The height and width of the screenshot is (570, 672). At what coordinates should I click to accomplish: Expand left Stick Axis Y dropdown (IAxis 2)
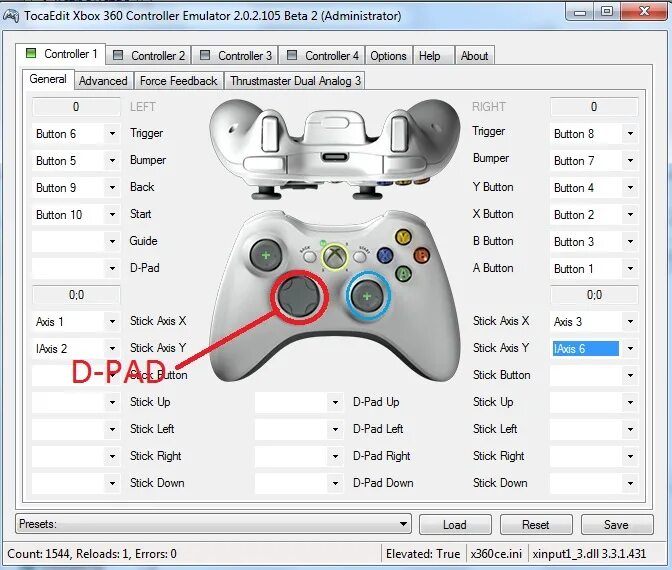pos(112,348)
